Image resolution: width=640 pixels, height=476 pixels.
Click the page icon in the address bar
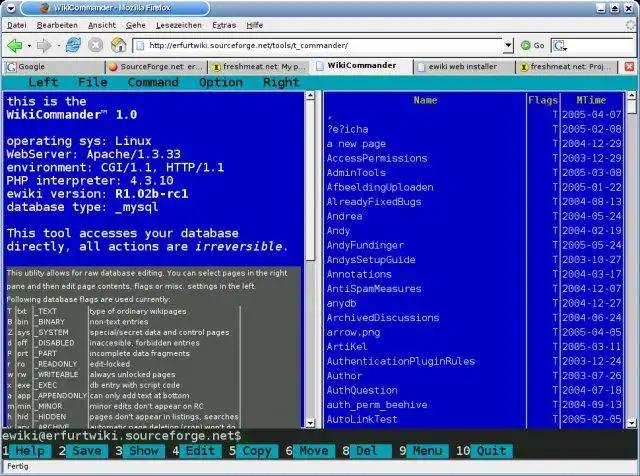click(140, 45)
